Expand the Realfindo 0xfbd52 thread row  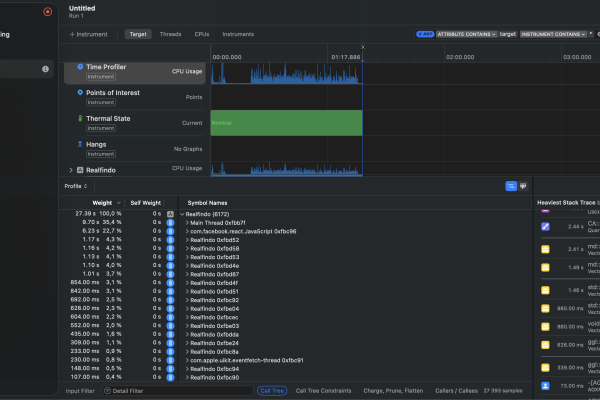[x=187, y=240]
